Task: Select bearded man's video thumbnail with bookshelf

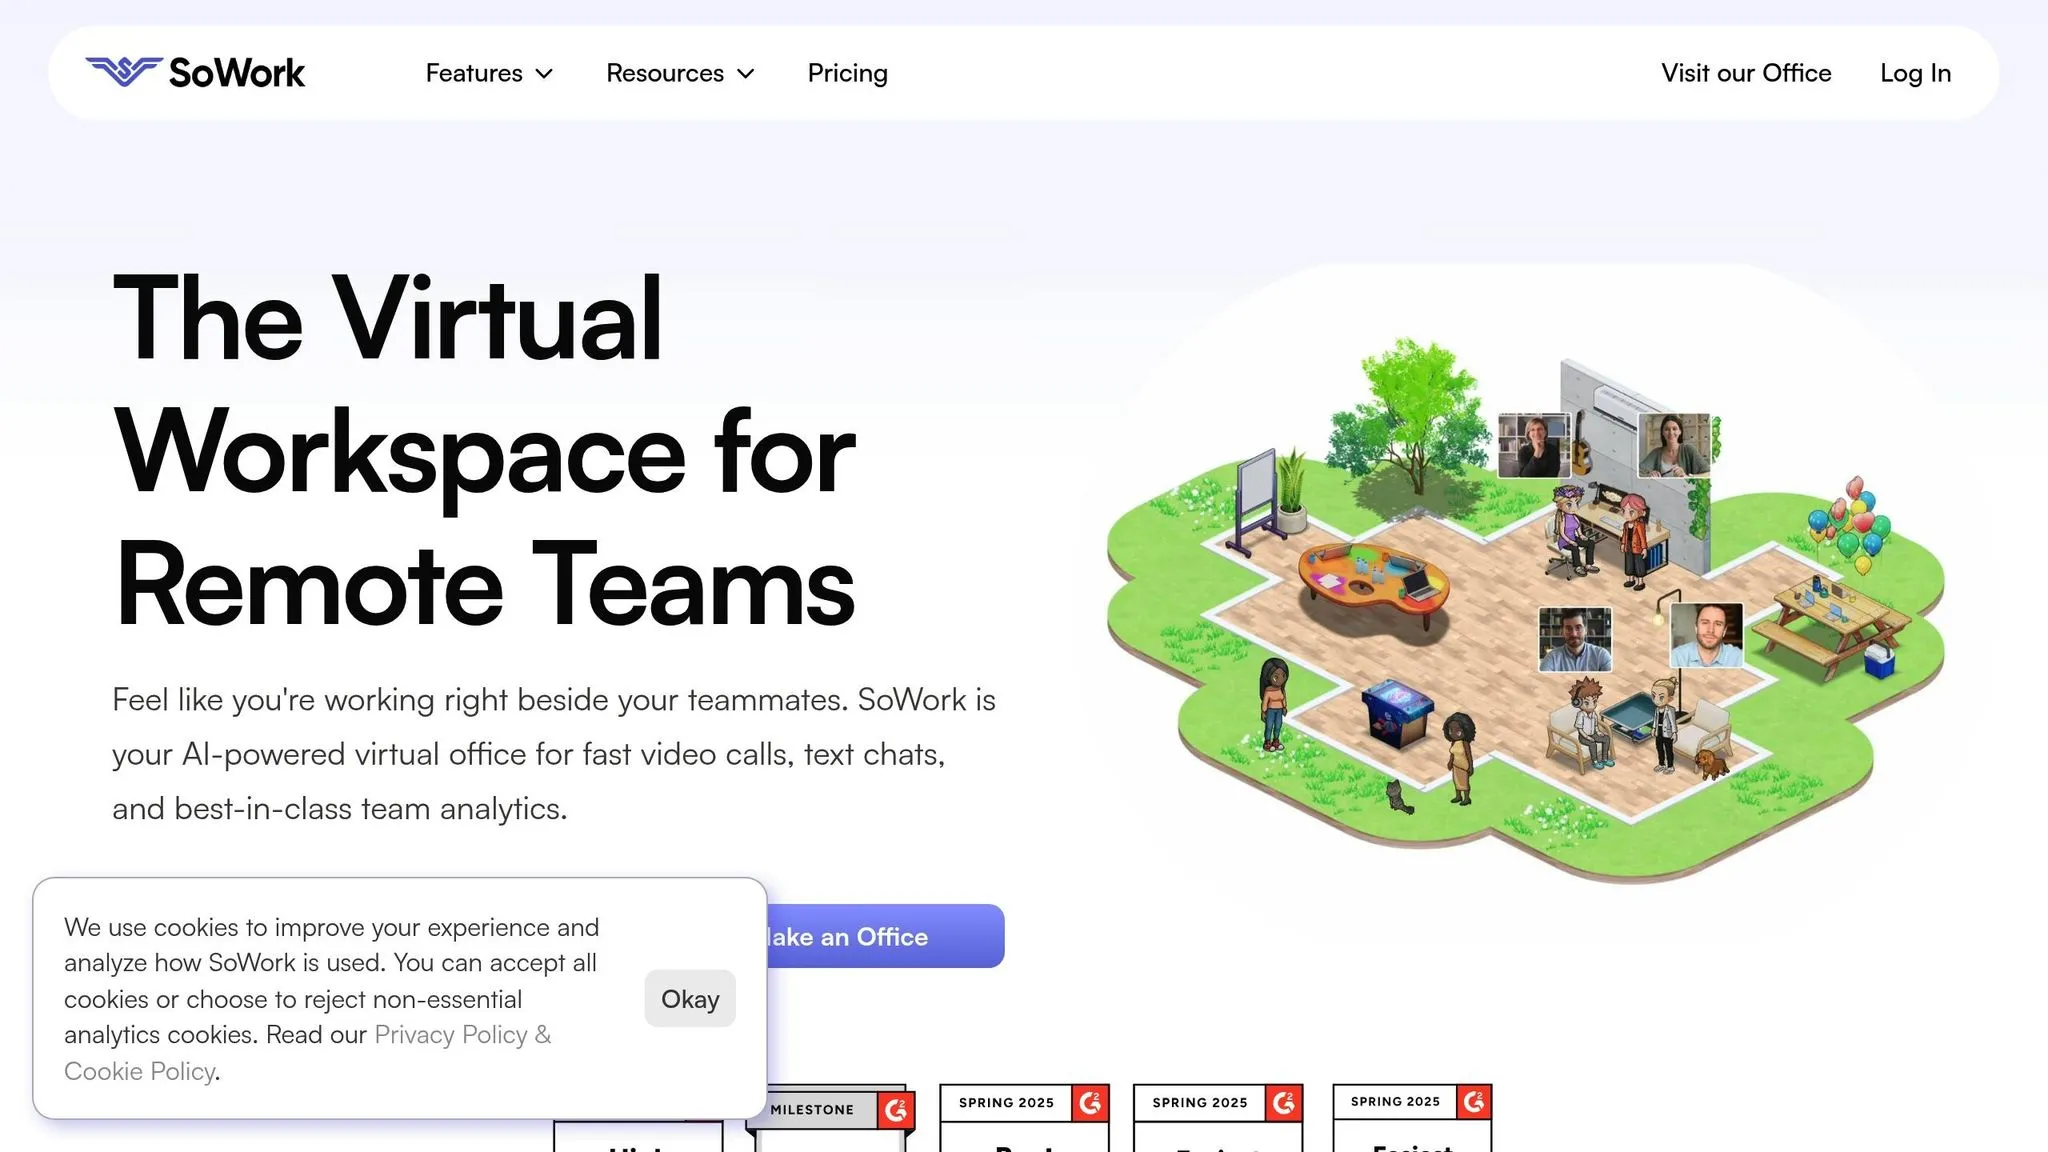Action: click(1574, 639)
